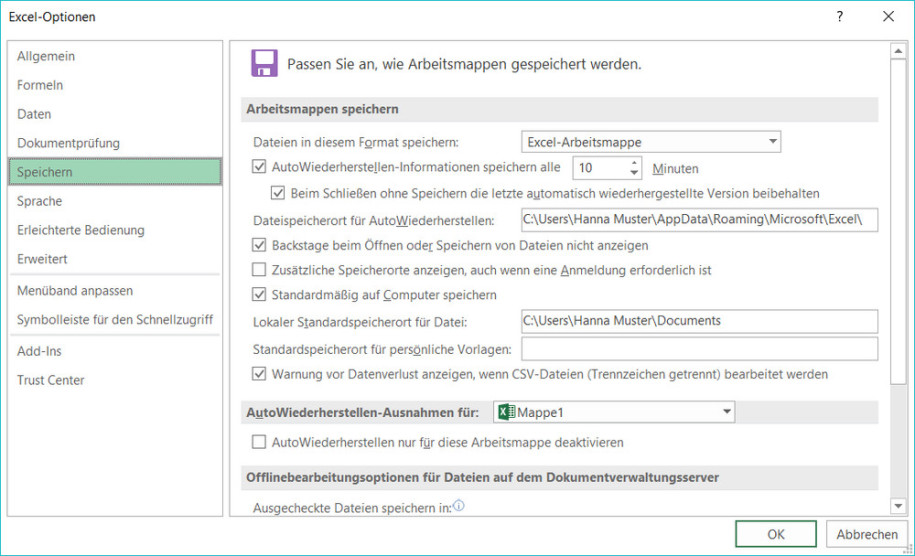Open Menüband anpassen settings
This screenshot has height=556, width=915.
pos(115,291)
